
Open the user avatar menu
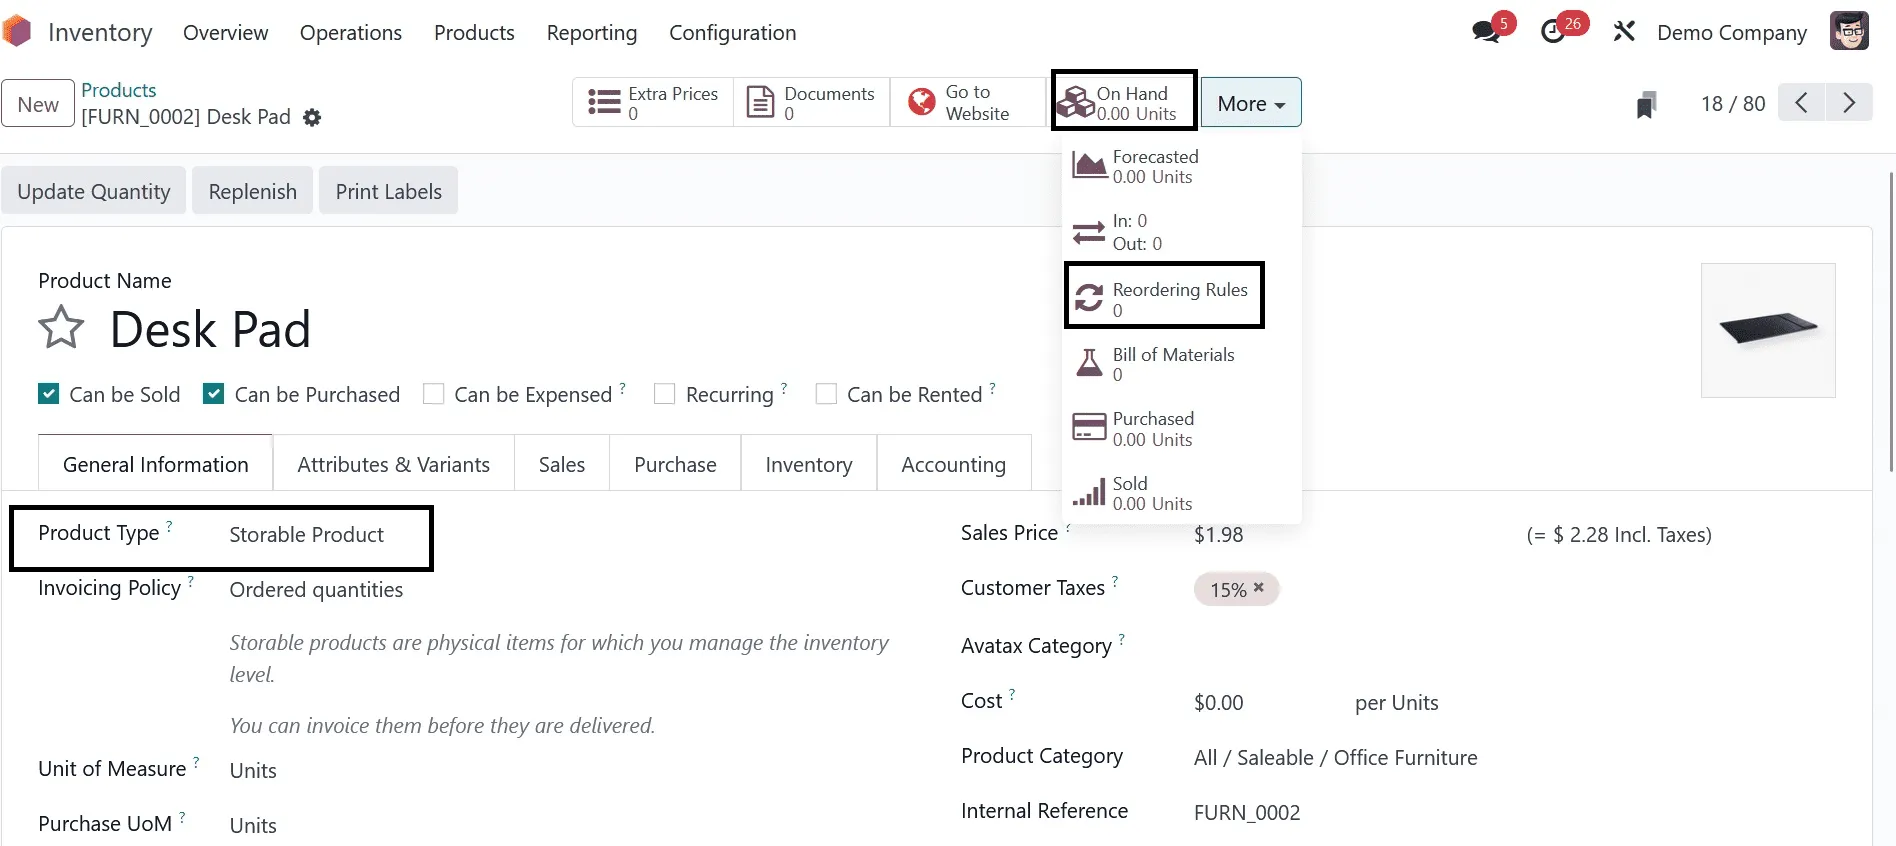click(1849, 31)
